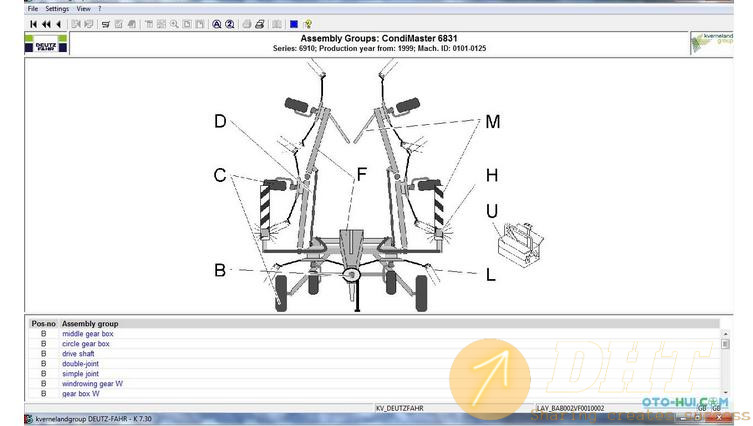Open the Settings menu
This screenshot has height=426, width=753.
coord(57,9)
